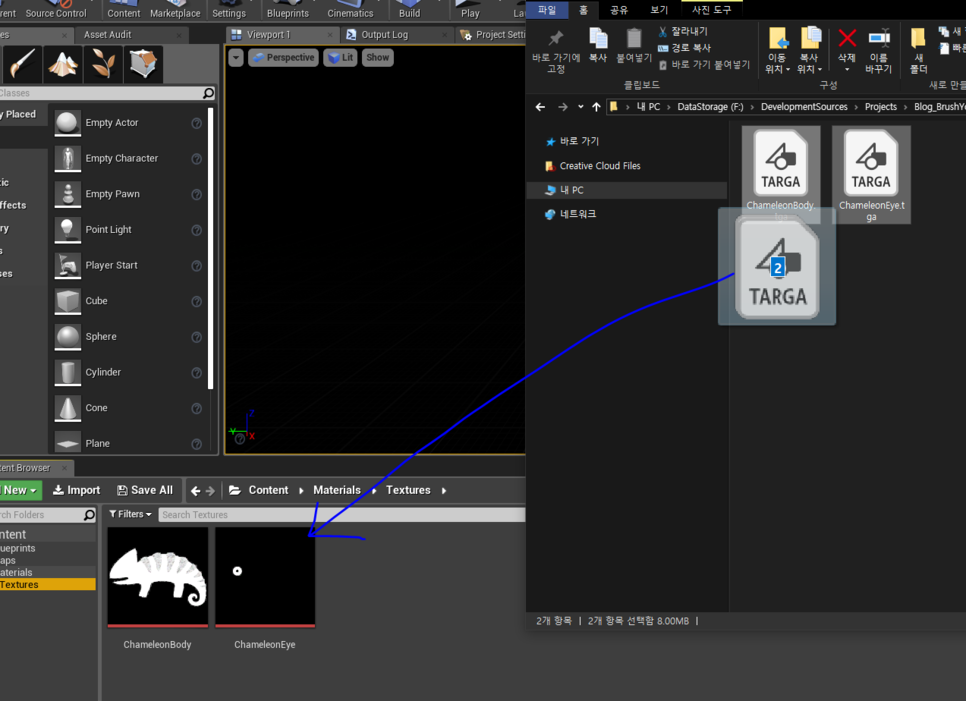Screen dimensions: 966x701
Task: Open Explorer recent locations dropdown arrow
Action: pos(580,107)
